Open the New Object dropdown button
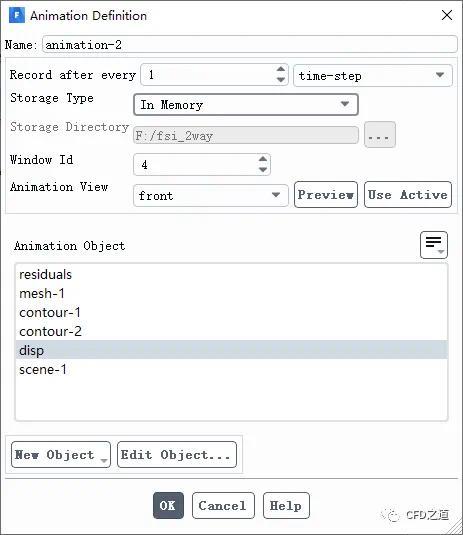The width and height of the screenshot is (463, 535). (x=61, y=454)
